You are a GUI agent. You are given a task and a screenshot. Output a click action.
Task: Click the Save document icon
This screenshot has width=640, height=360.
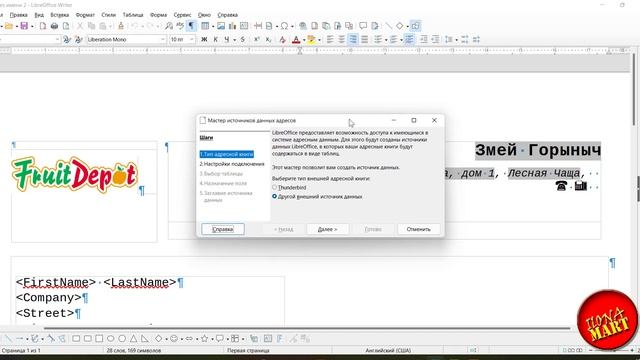pos(24,26)
